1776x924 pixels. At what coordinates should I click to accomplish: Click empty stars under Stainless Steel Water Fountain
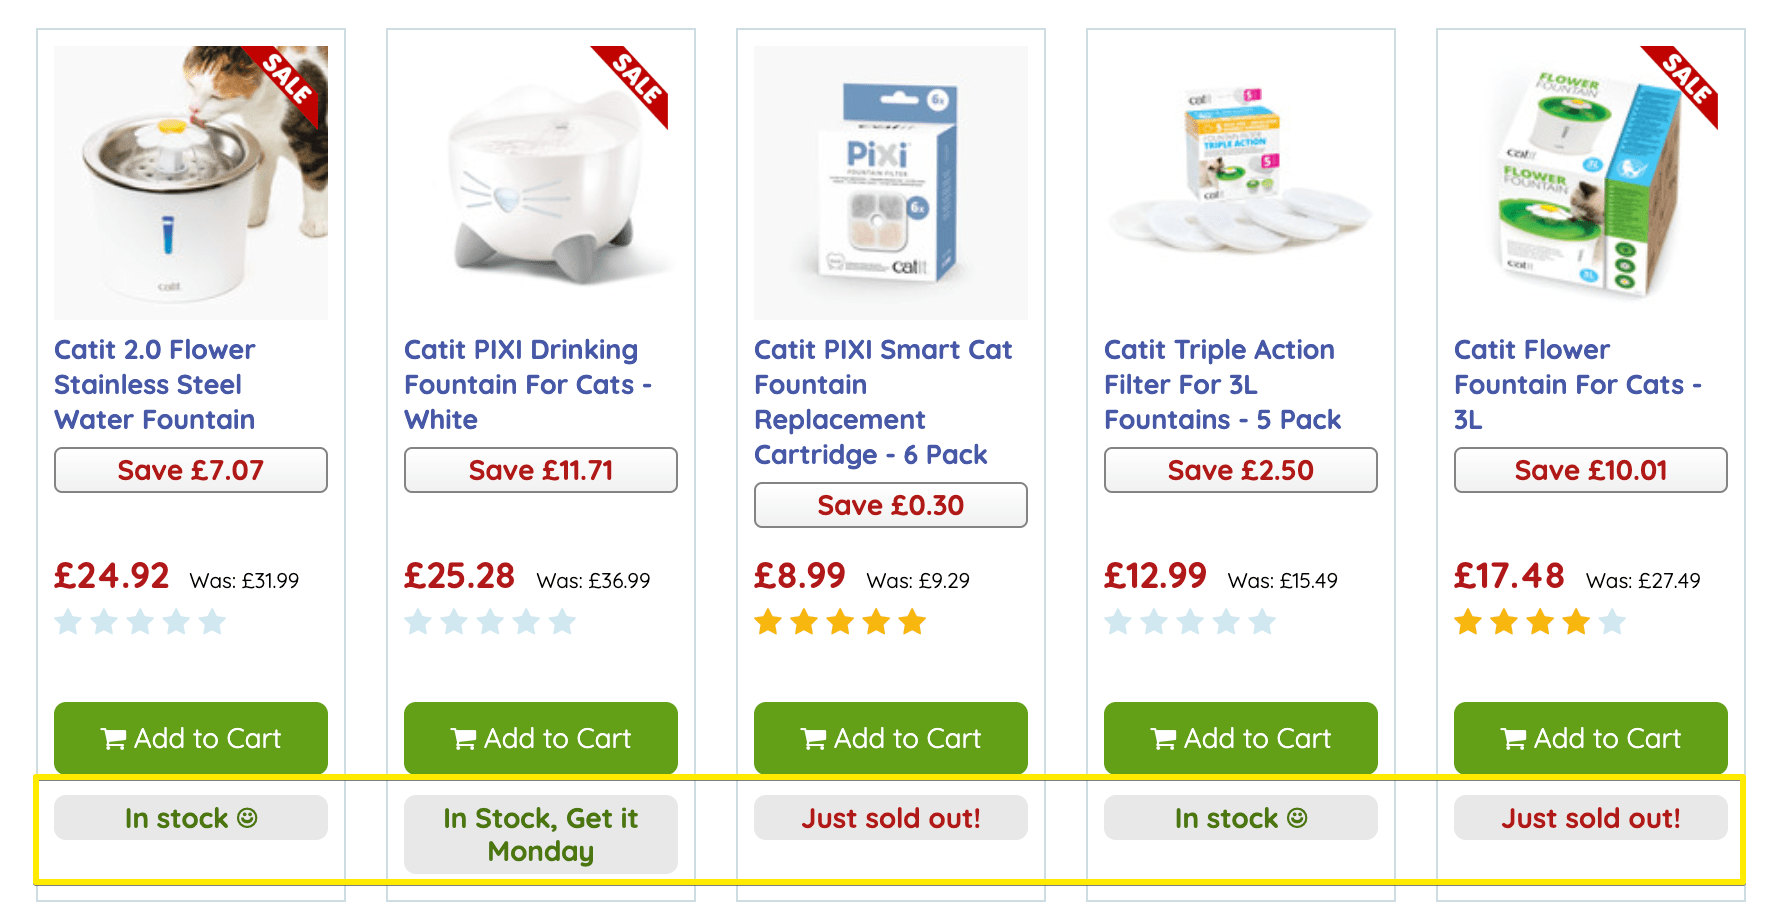(x=140, y=623)
